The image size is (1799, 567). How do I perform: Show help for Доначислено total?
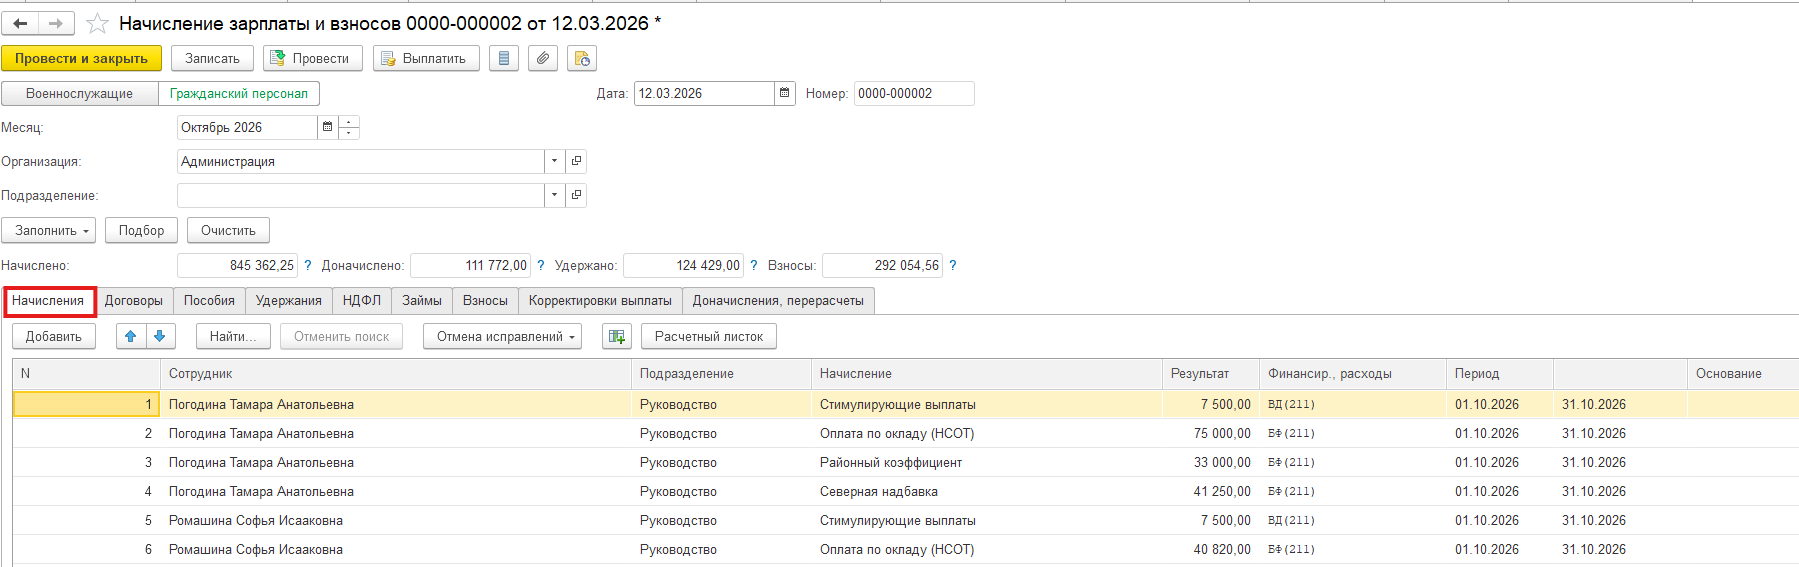(x=541, y=266)
